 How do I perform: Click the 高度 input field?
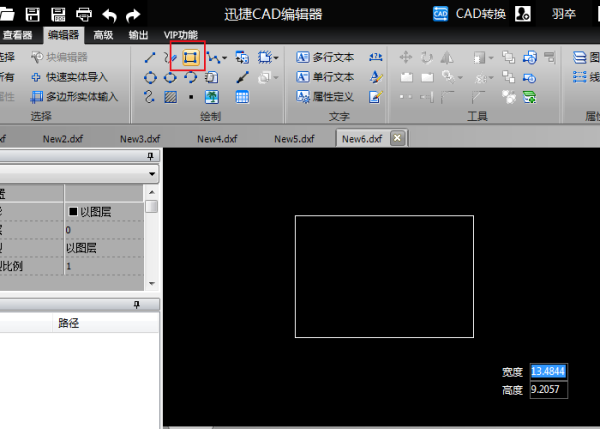[x=548, y=390]
